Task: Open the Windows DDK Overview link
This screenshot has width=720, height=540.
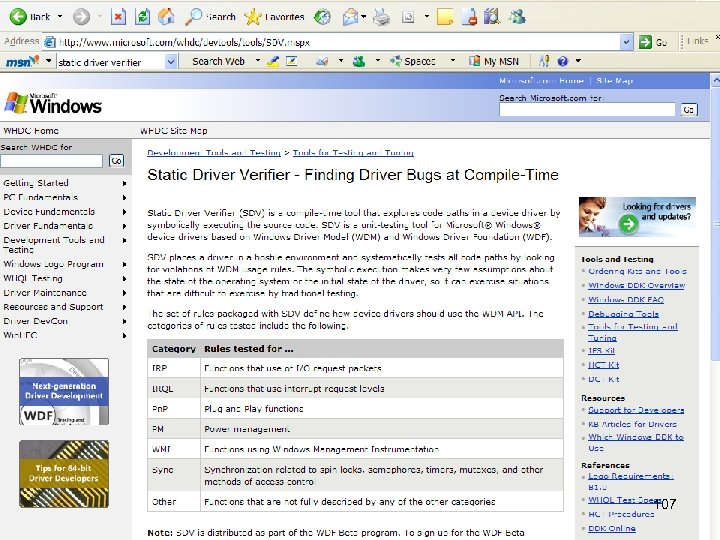Action: point(636,285)
